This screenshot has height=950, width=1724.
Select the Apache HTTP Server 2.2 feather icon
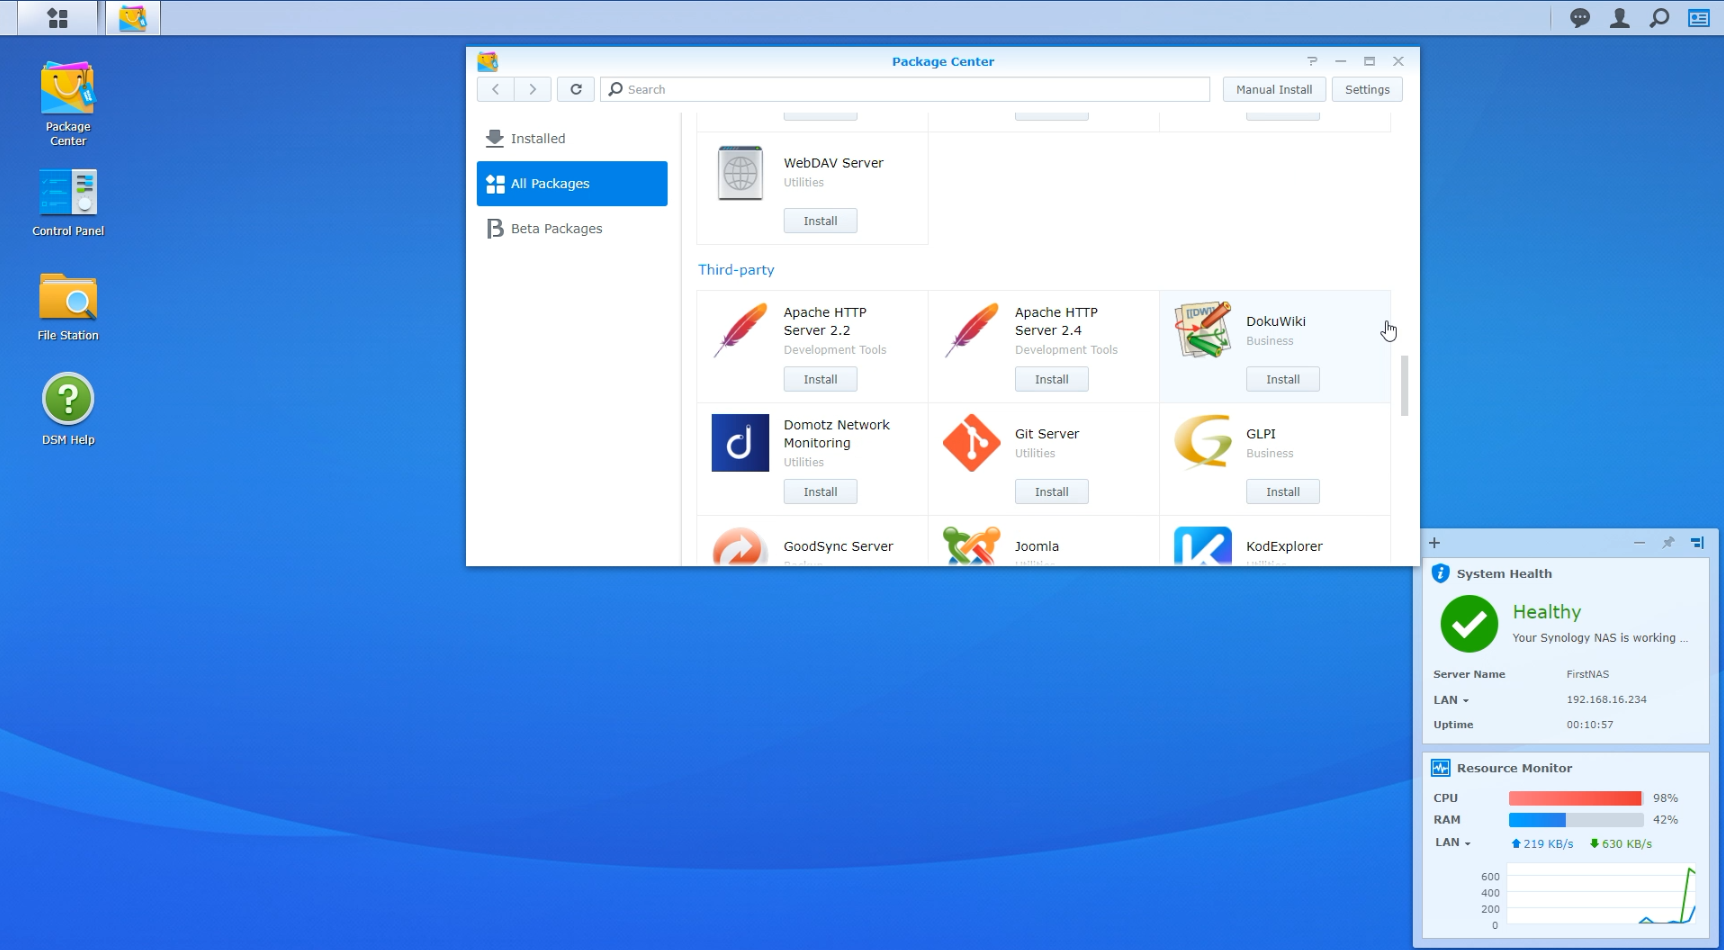tap(741, 330)
